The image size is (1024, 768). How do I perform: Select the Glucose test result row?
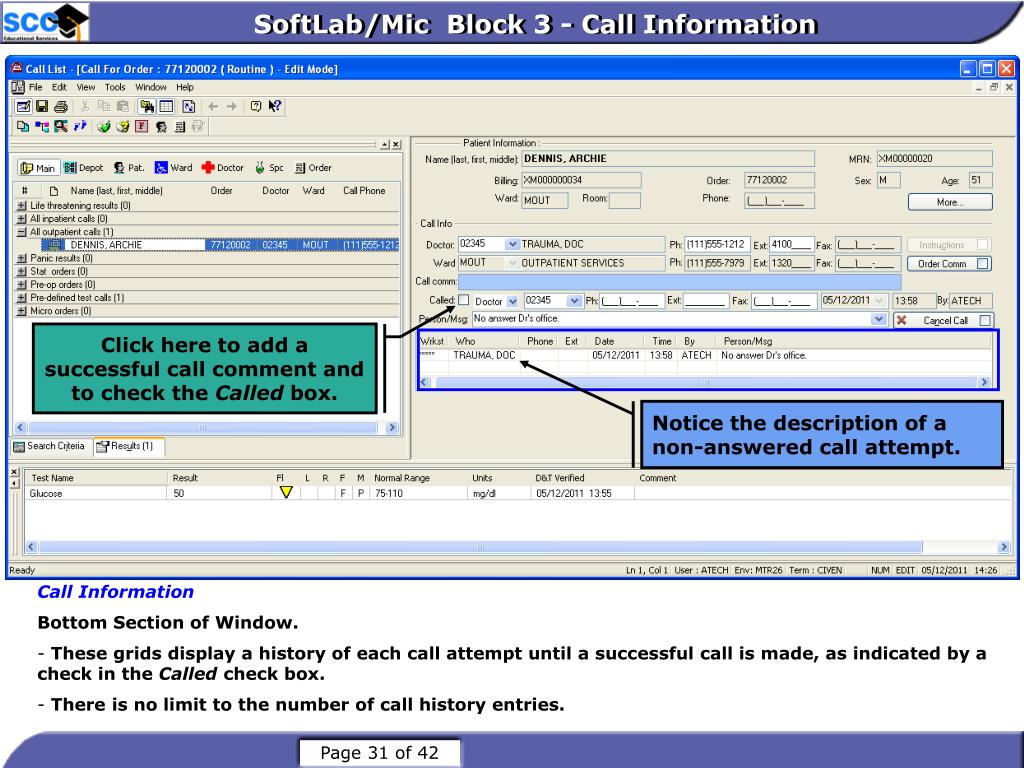pos(517,494)
